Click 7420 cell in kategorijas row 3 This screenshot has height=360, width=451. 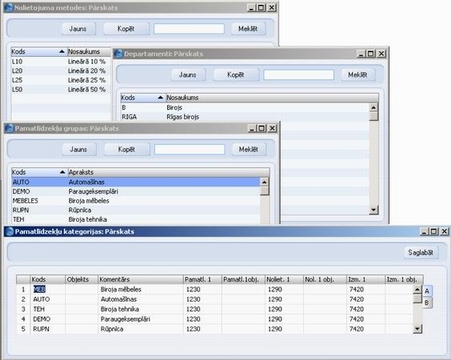pyautogui.click(x=366, y=309)
